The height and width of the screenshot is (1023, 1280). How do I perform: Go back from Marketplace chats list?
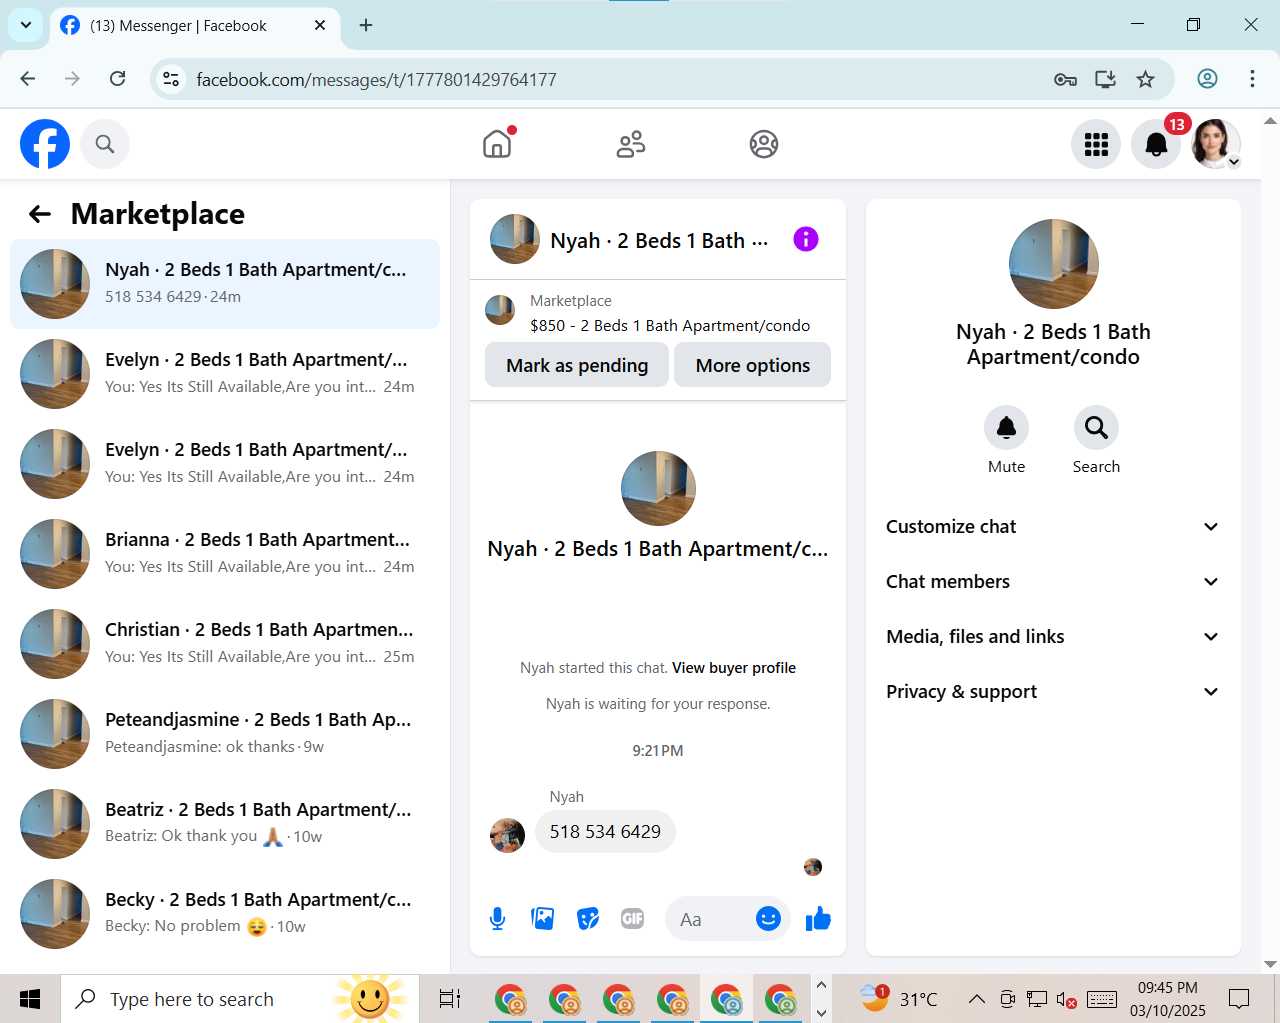[x=40, y=213]
